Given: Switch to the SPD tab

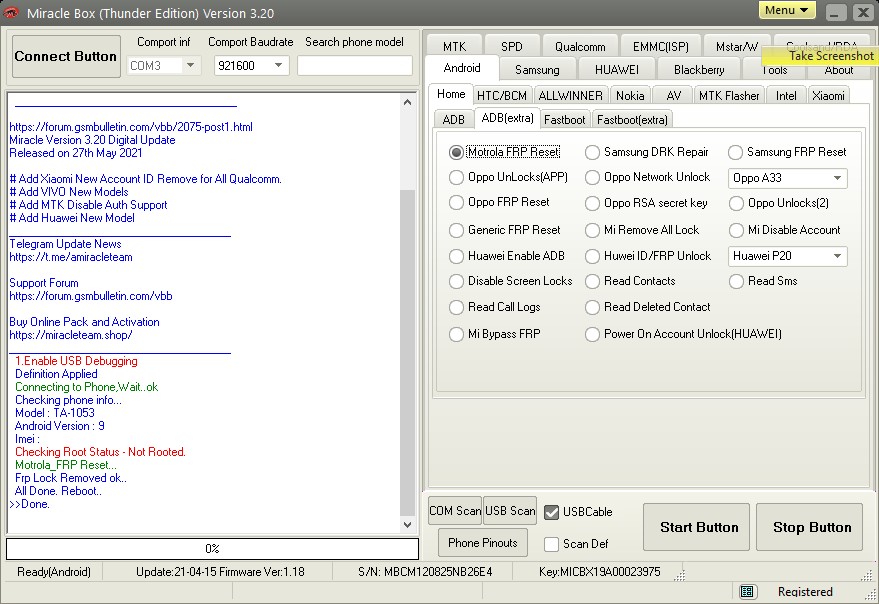Looking at the screenshot, I should tap(512, 47).
